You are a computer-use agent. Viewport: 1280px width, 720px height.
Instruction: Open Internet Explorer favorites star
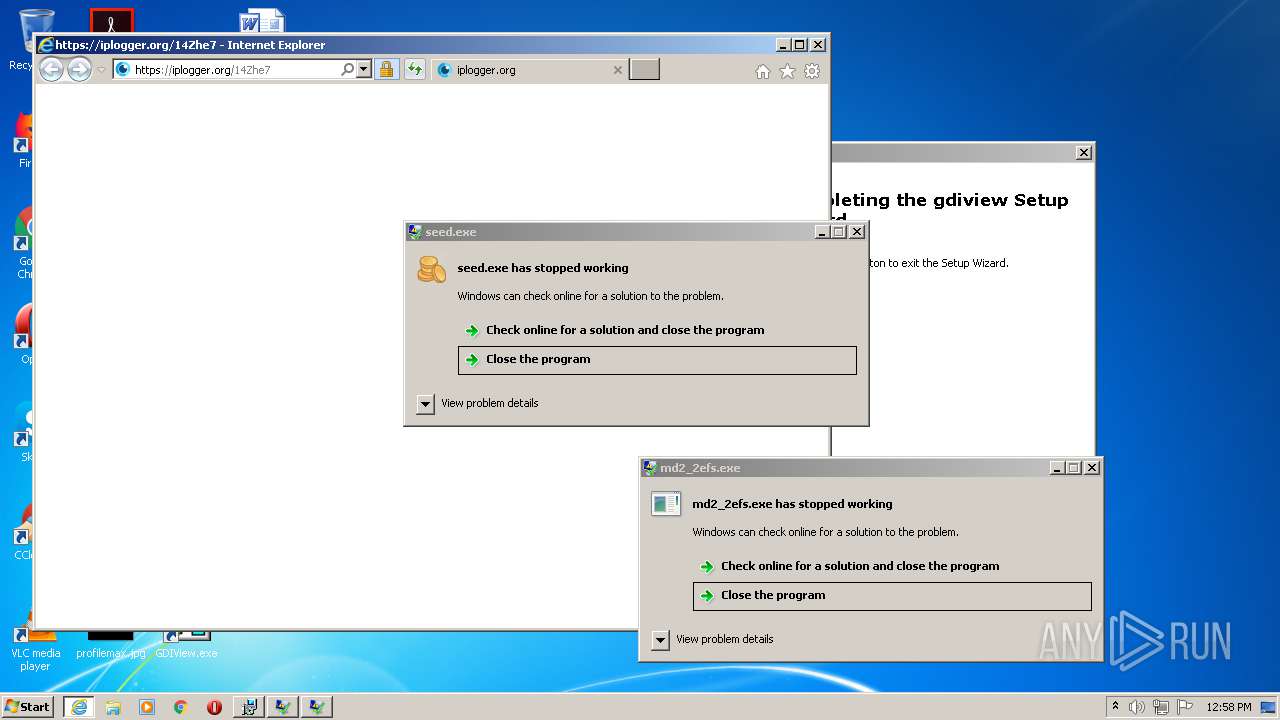pos(787,71)
